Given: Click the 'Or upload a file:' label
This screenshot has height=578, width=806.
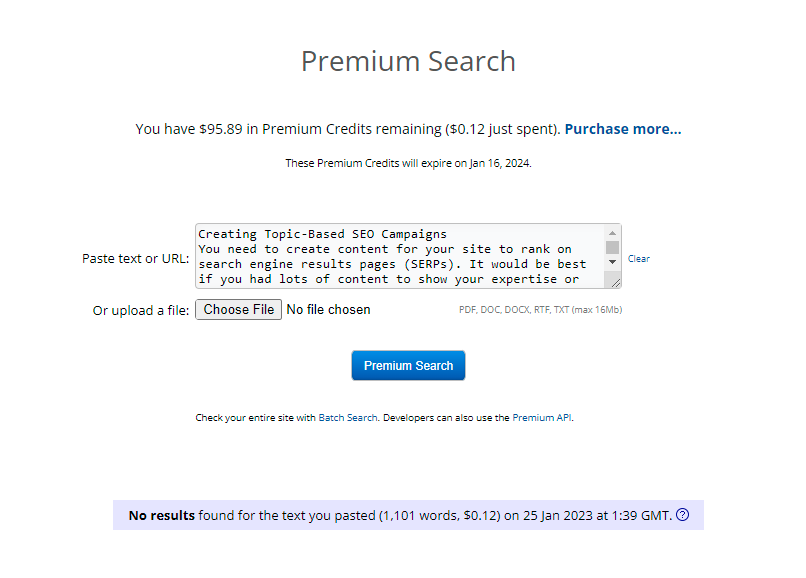Looking at the screenshot, I should tap(141, 311).
